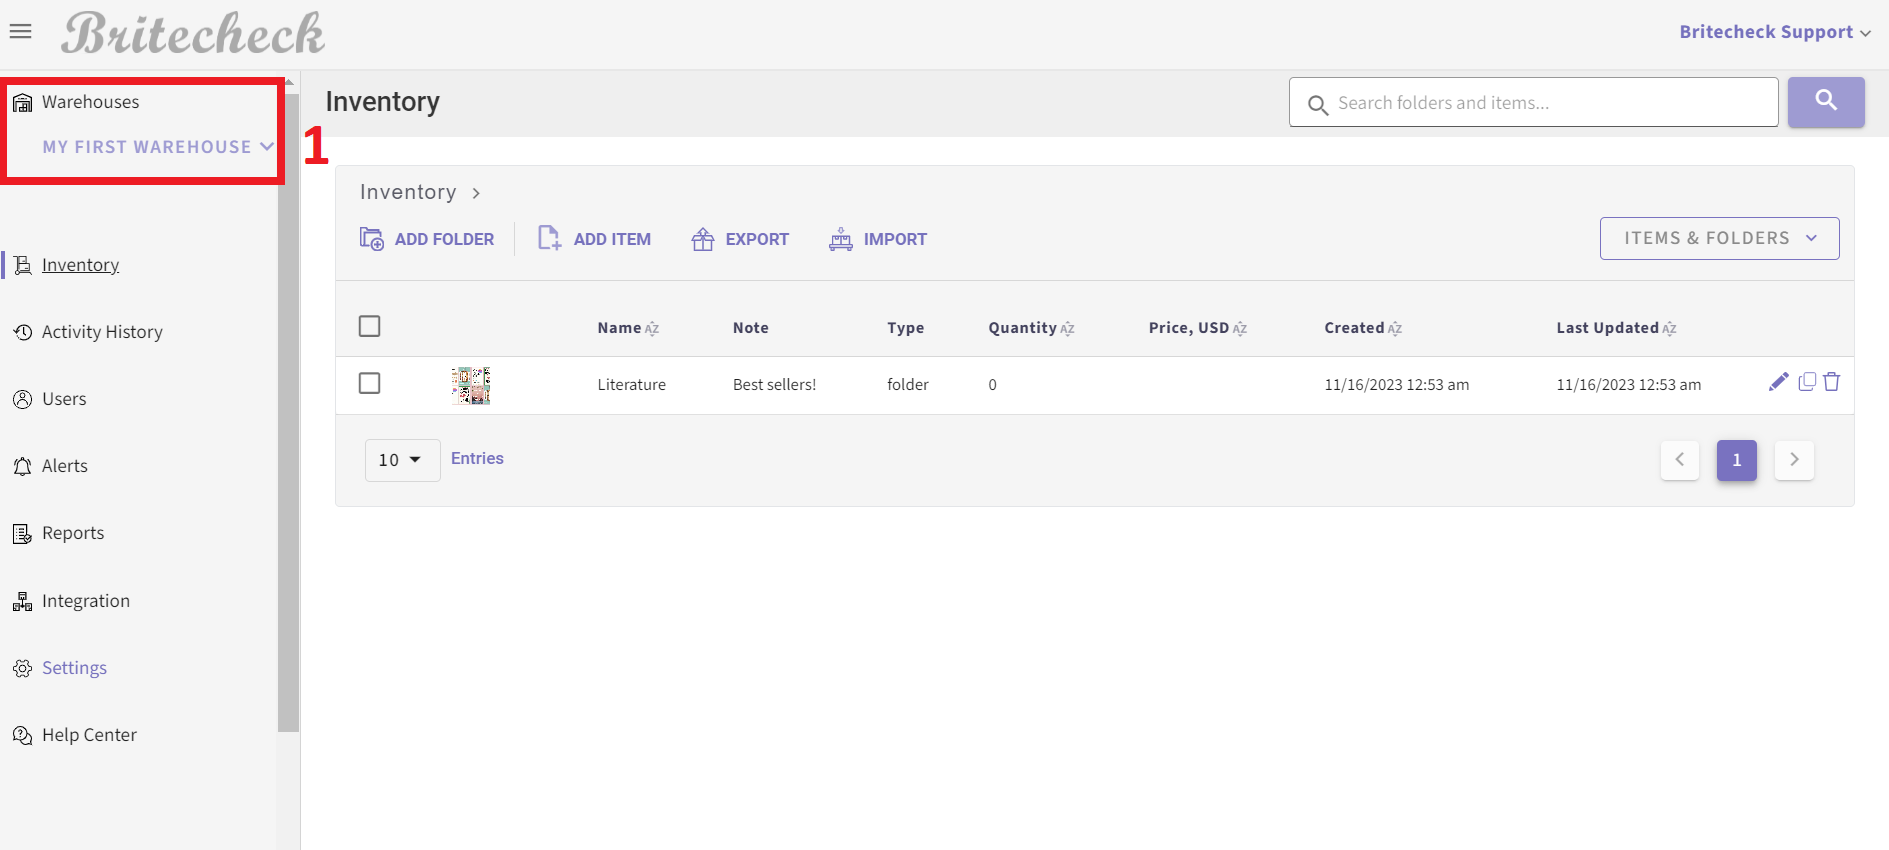Click next page arrow
Viewport: 1889px width, 850px height.
(1794, 460)
